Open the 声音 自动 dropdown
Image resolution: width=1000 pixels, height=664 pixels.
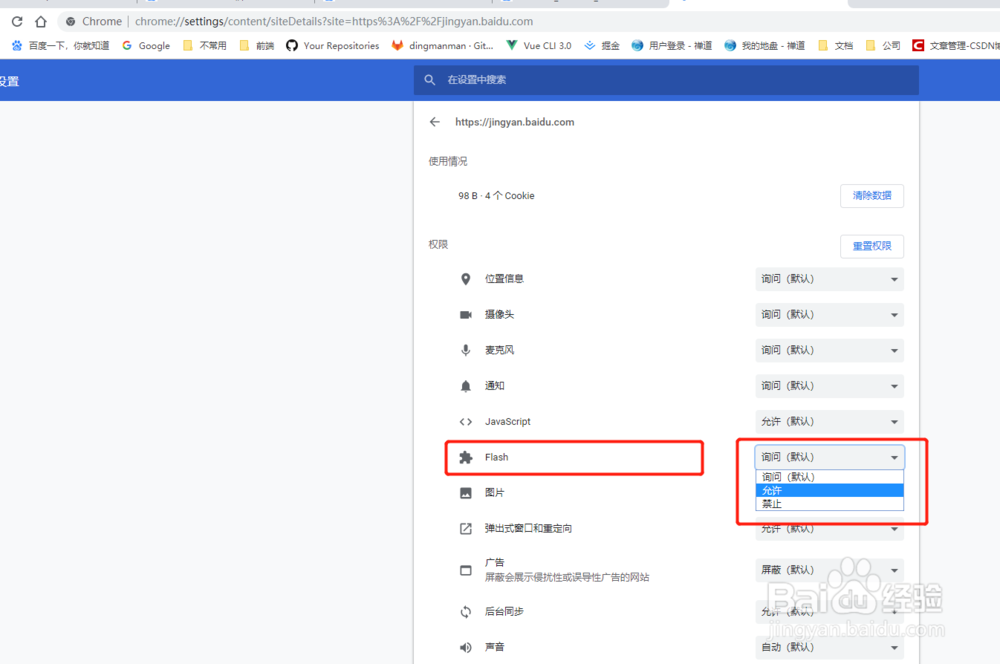point(828,647)
